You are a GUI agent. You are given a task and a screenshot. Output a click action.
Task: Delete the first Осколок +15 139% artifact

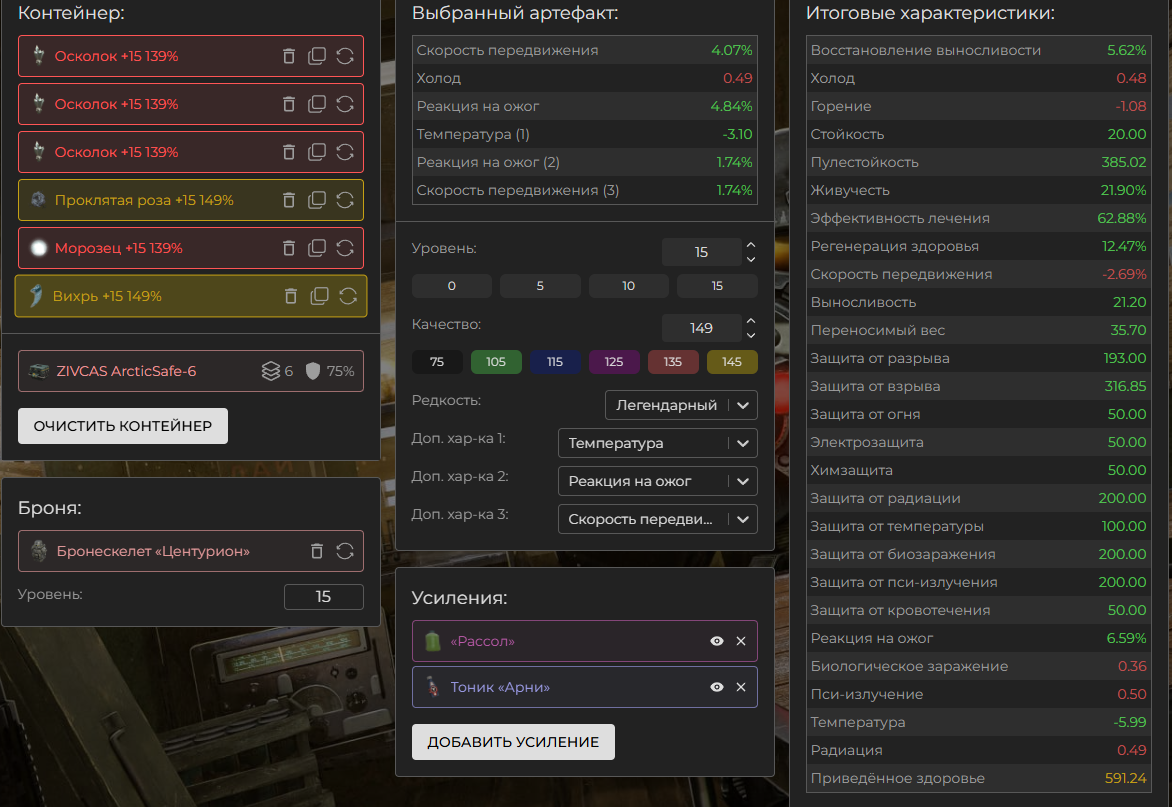pyautogui.click(x=289, y=56)
